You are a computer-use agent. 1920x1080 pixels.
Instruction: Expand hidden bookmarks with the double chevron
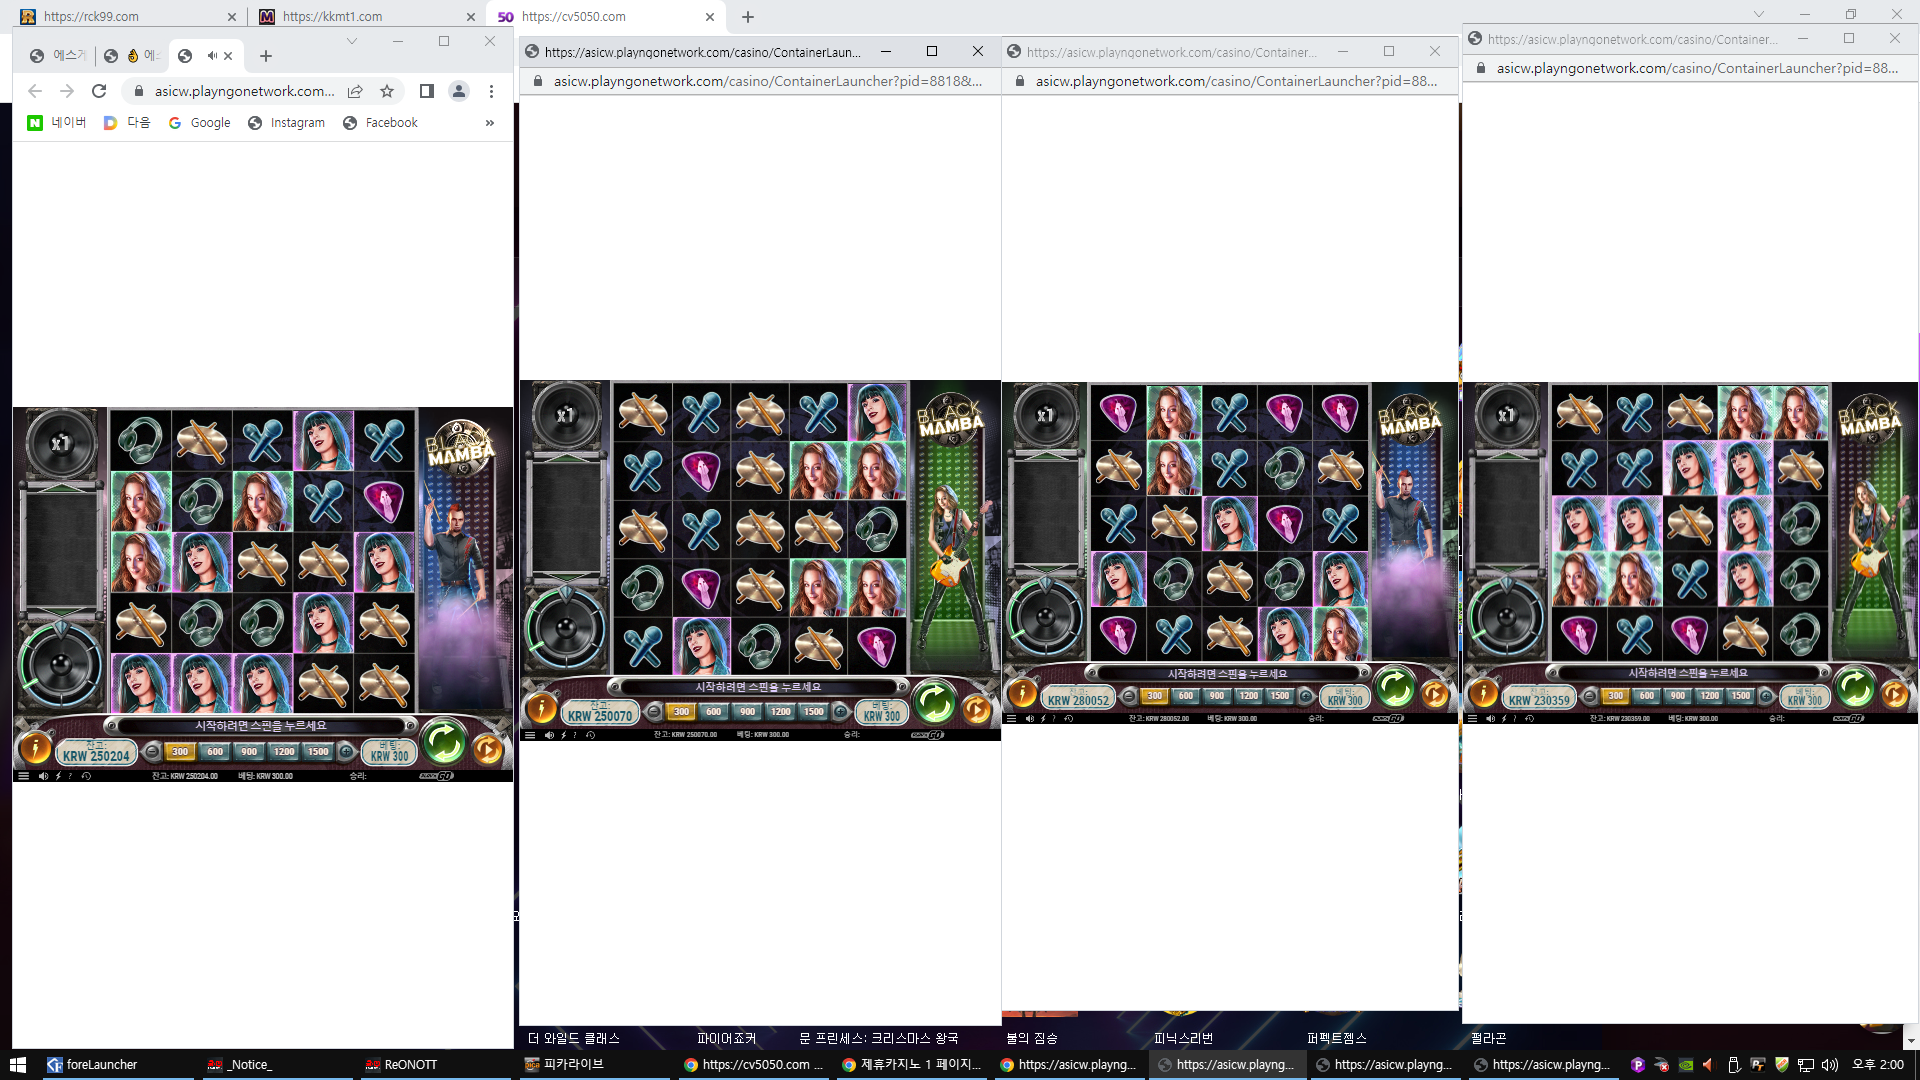[x=490, y=123]
